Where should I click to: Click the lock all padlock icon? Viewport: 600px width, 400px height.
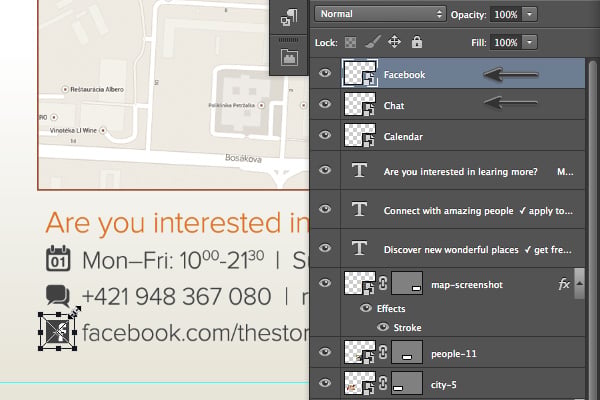[x=417, y=42]
